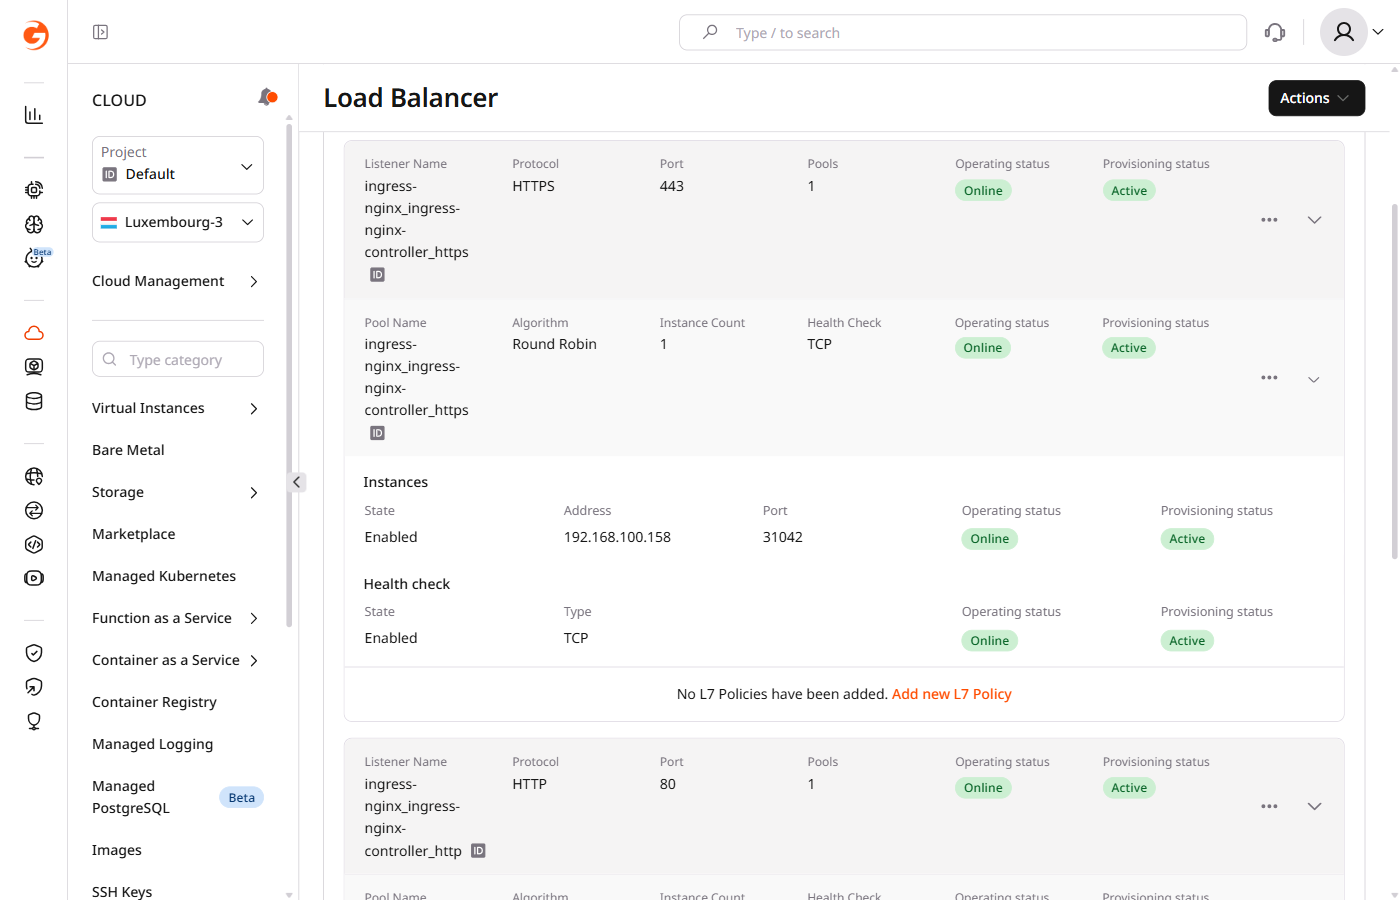Open the lightbulb icon in left rail
This screenshot has height=900, width=1400.
click(x=34, y=721)
